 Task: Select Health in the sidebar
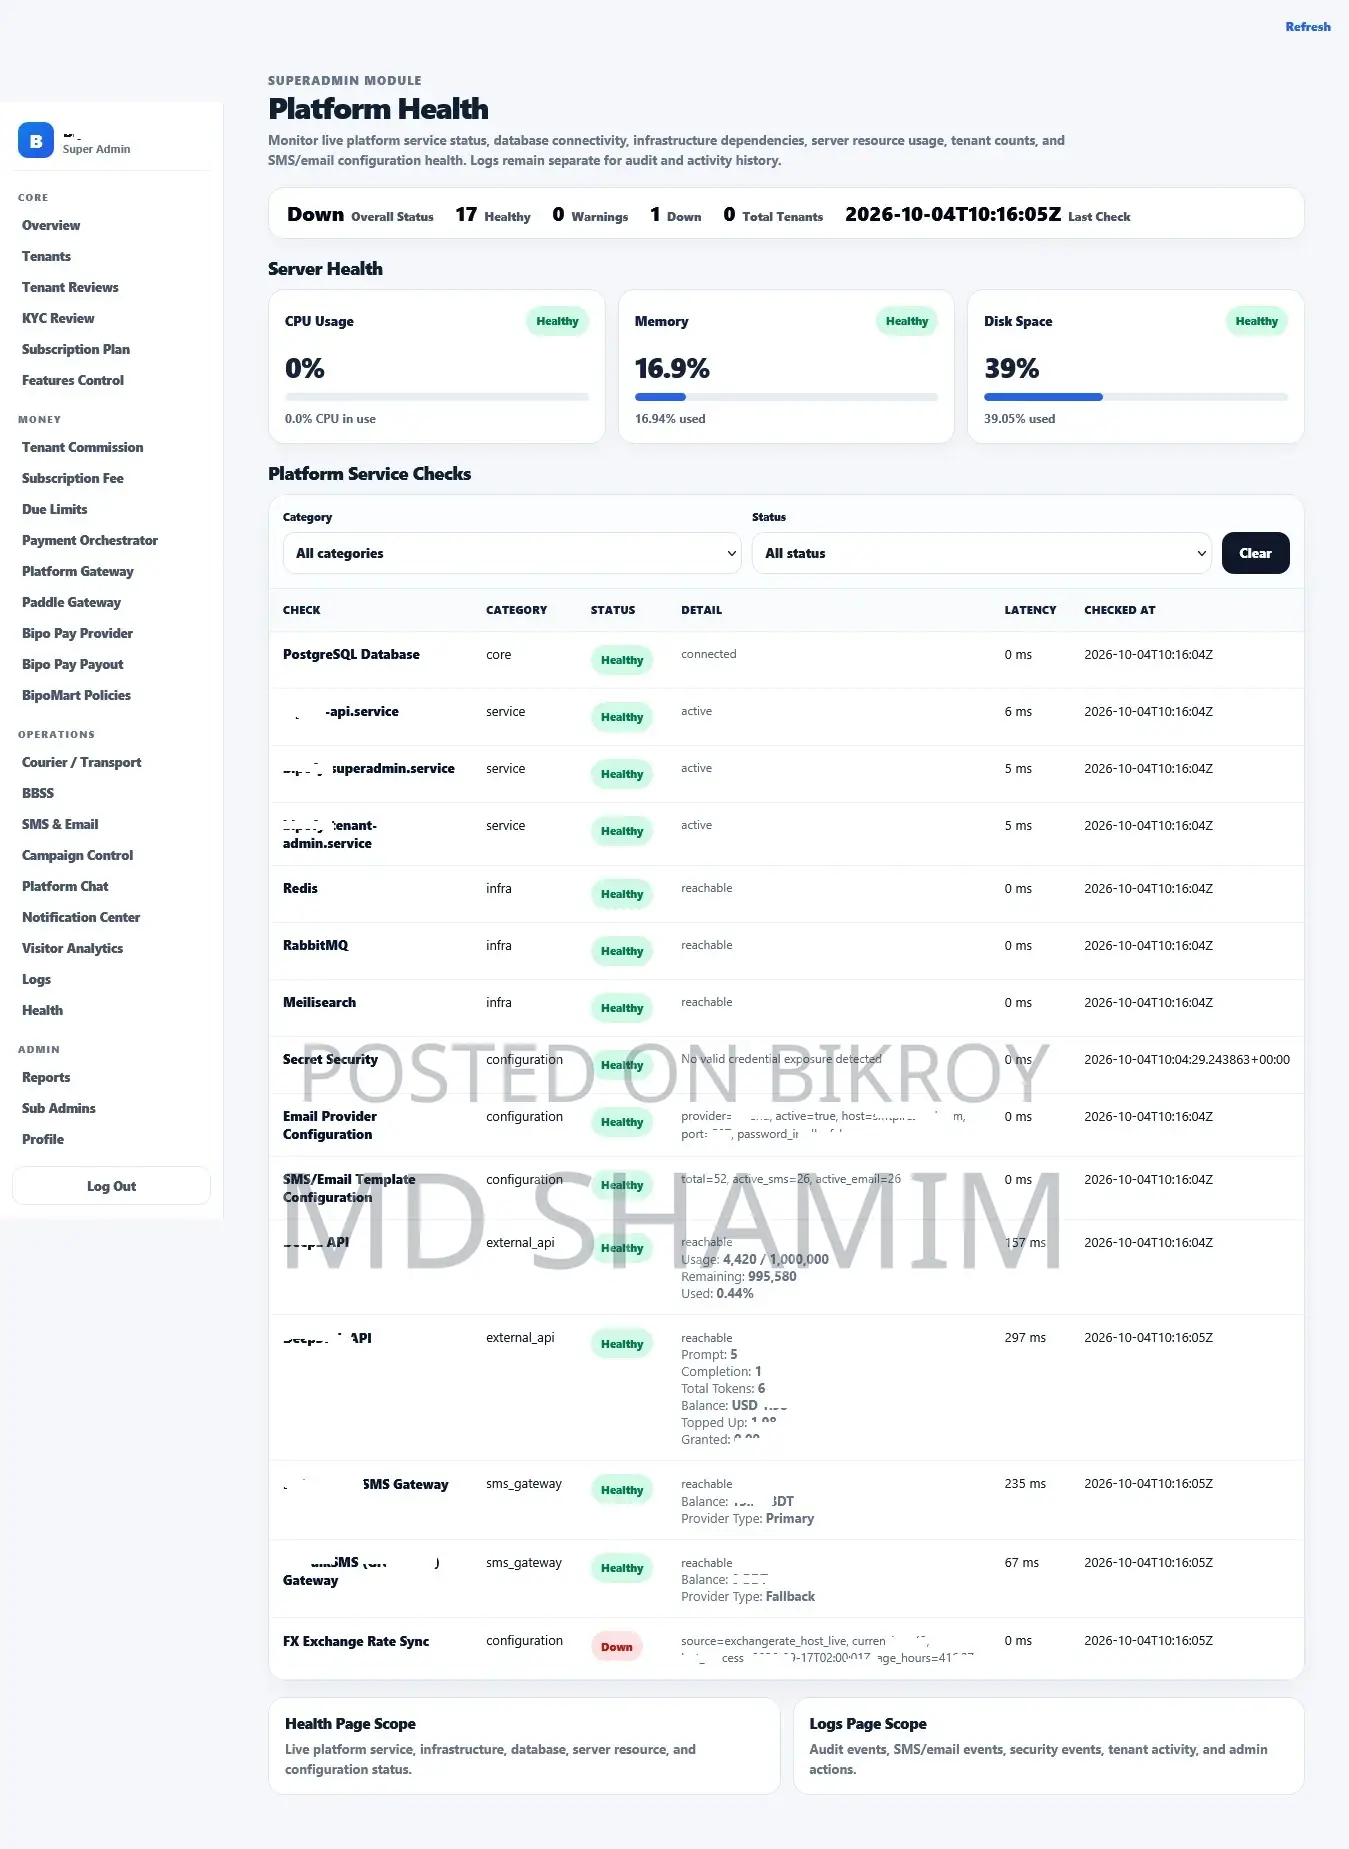click(42, 1011)
